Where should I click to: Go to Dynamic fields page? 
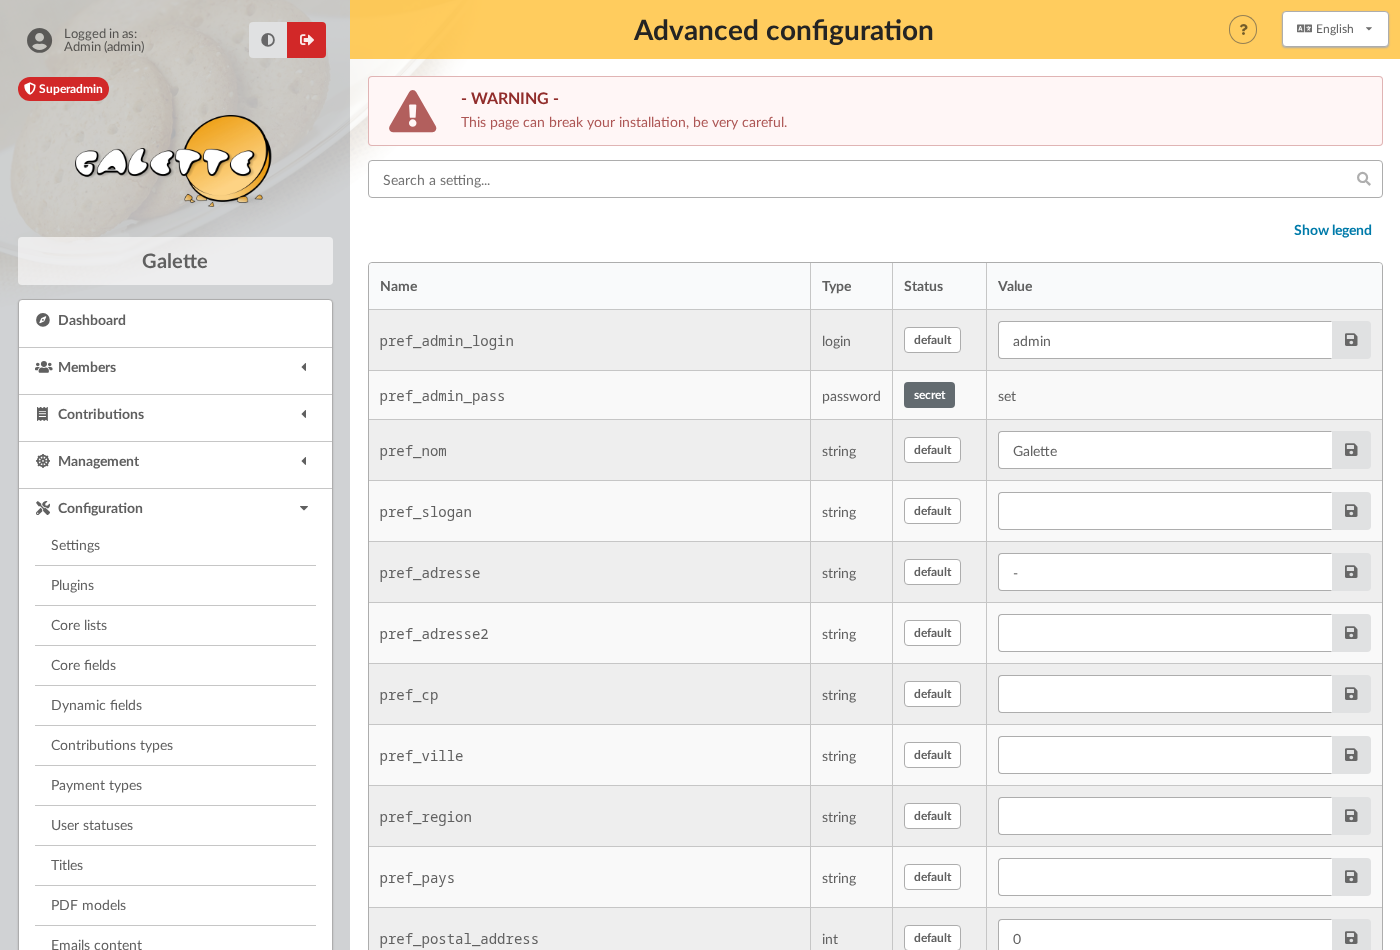(x=97, y=705)
